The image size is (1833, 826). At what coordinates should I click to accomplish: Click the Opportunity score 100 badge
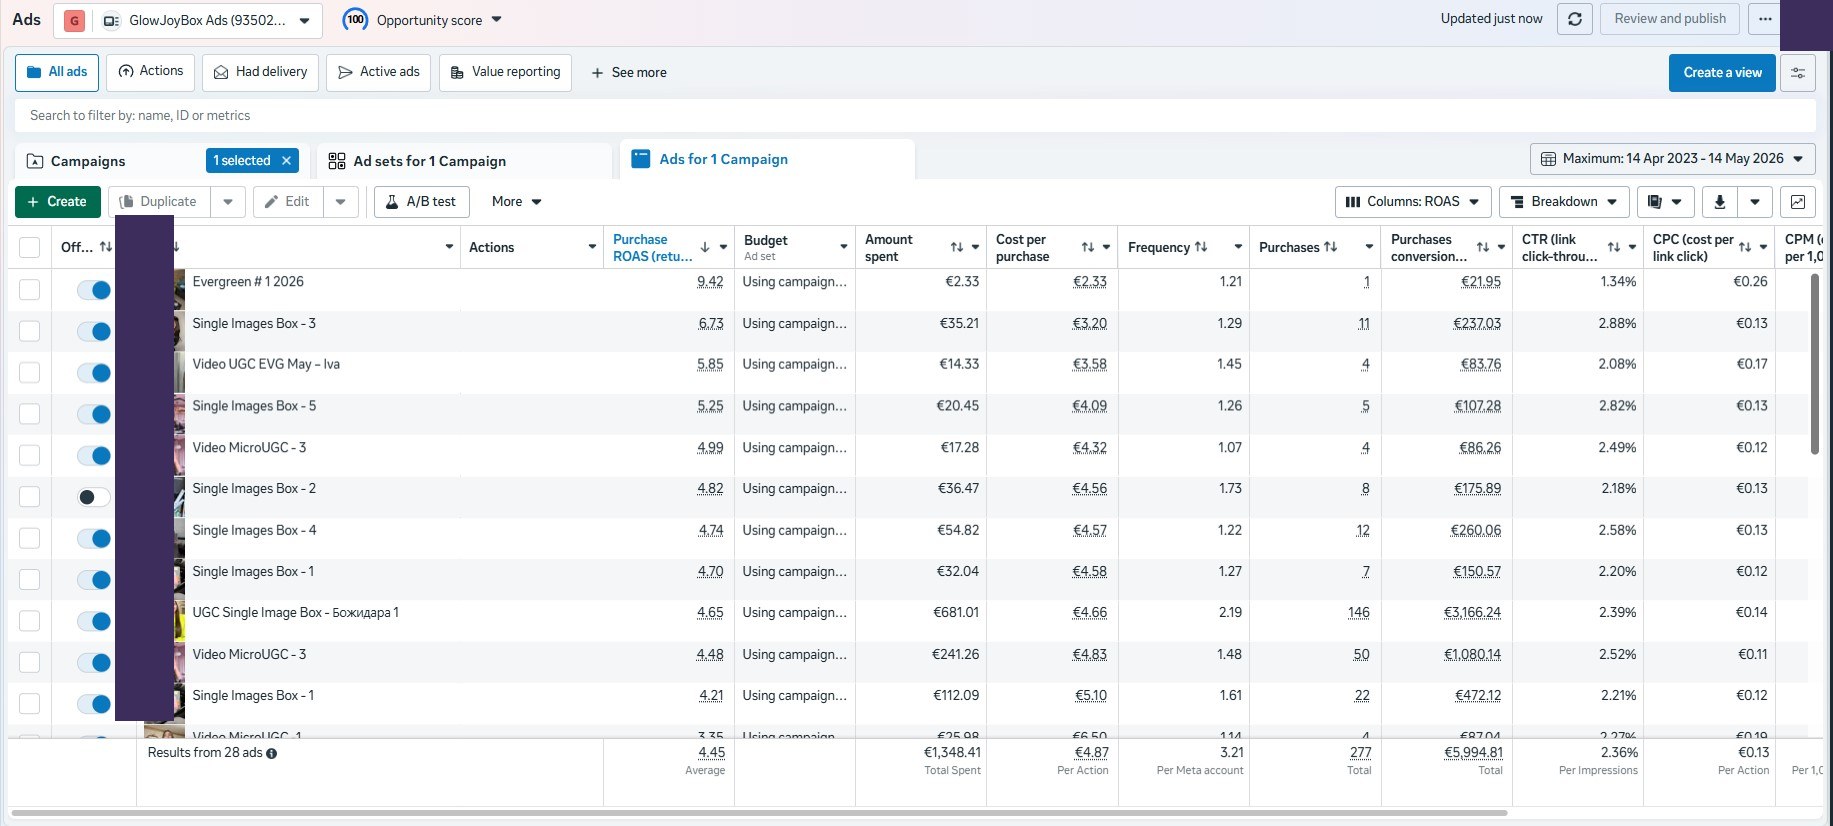tap(355, 20)
